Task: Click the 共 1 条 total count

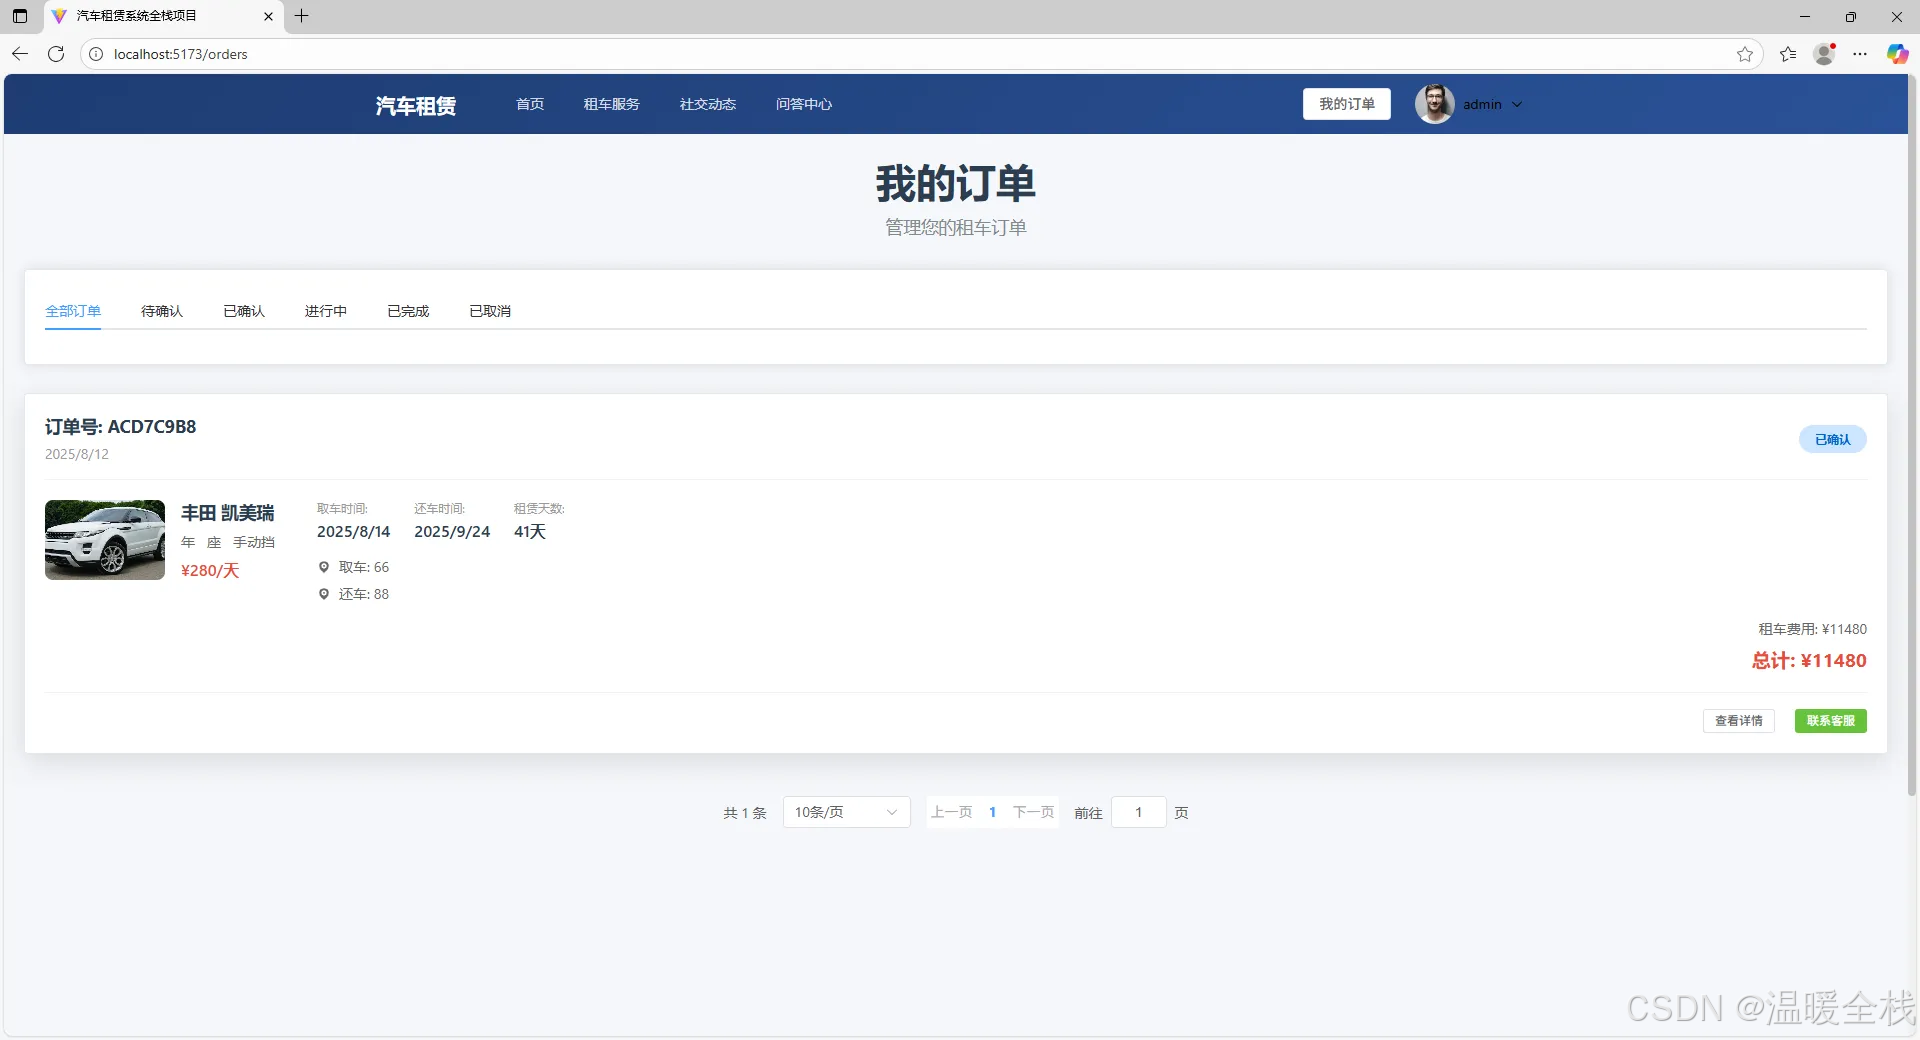Action: 745,813
